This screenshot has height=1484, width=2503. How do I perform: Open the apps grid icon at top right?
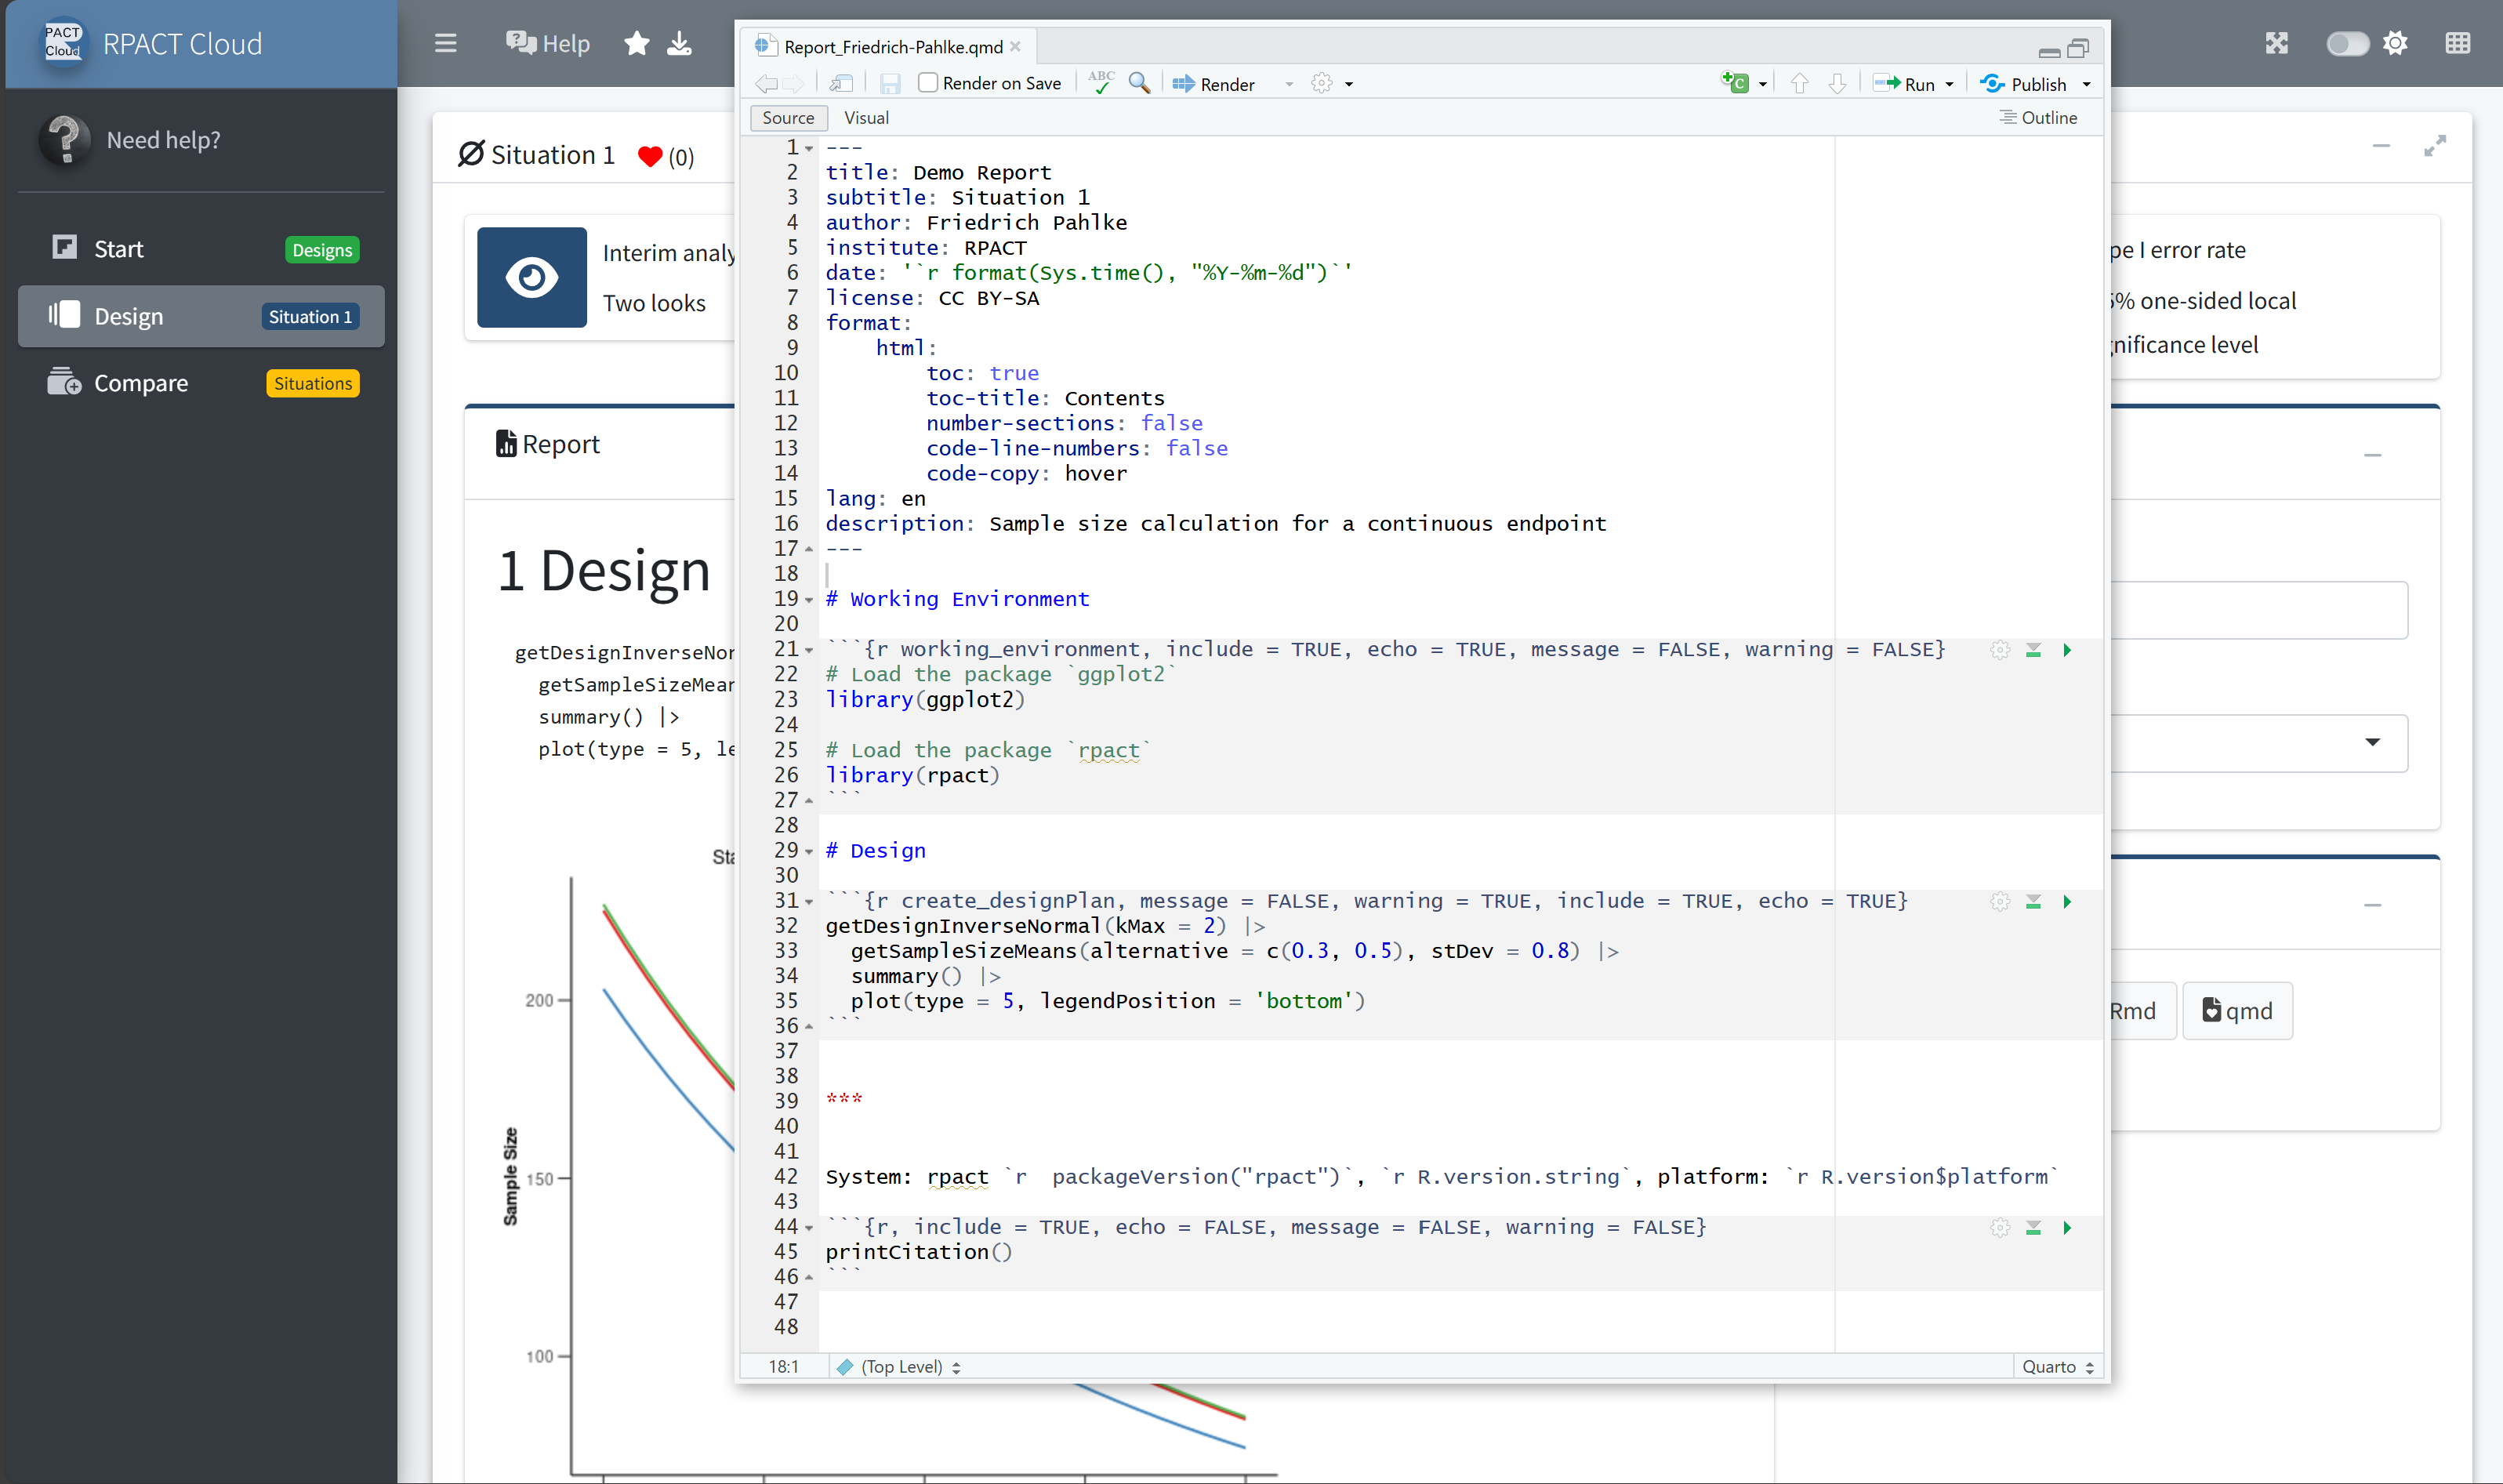[2457, 43]
